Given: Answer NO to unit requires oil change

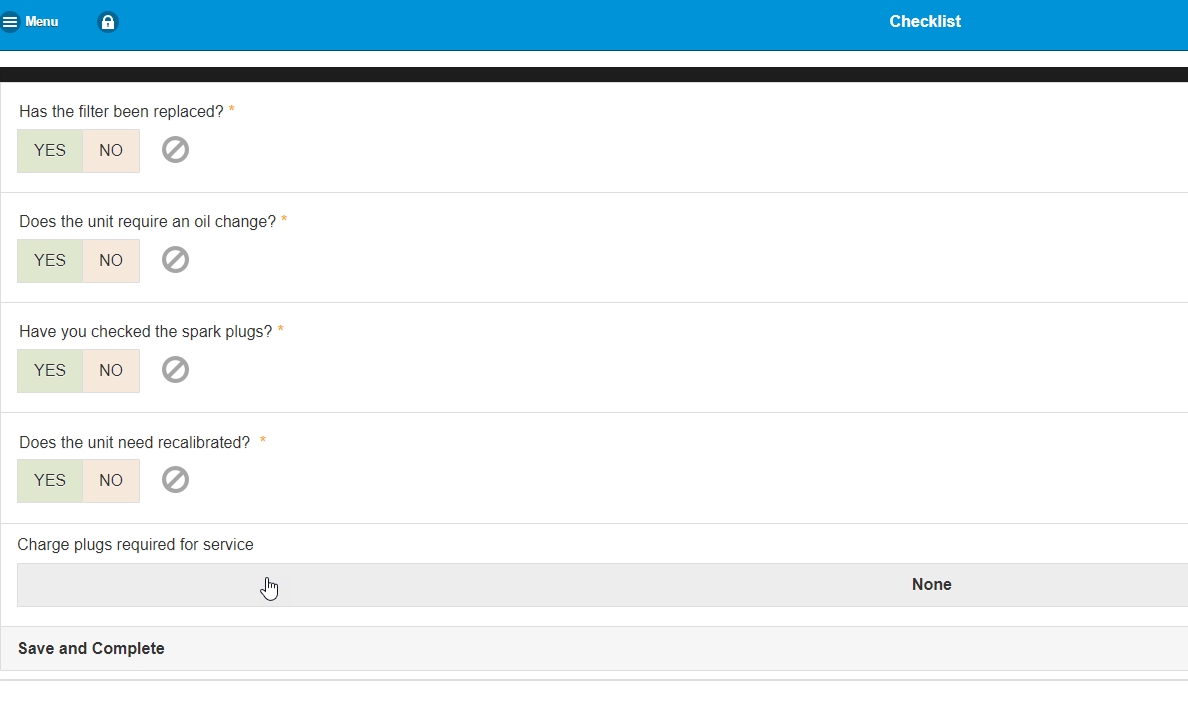Looking at the screenshot, I should tap(111, 261).
